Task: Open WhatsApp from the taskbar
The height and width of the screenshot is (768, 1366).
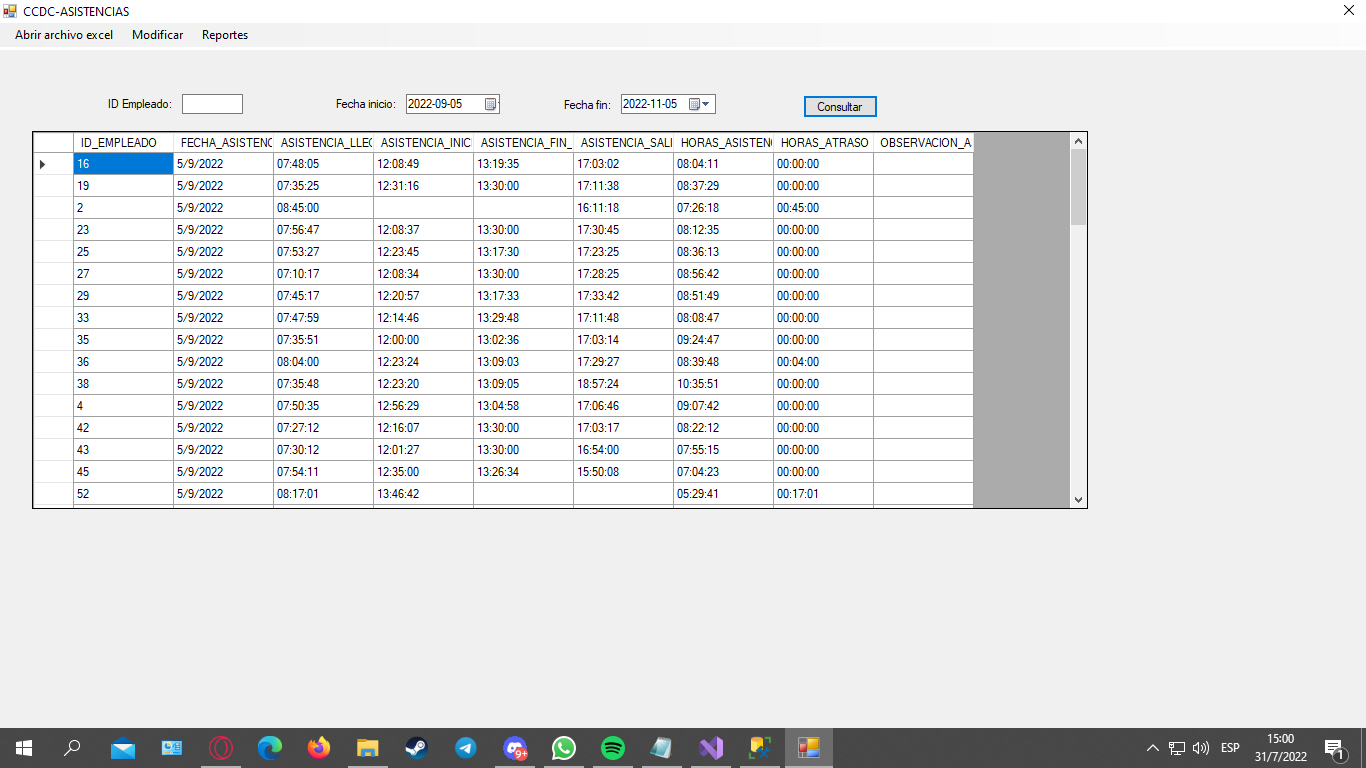Action: (x=564, y=748)
